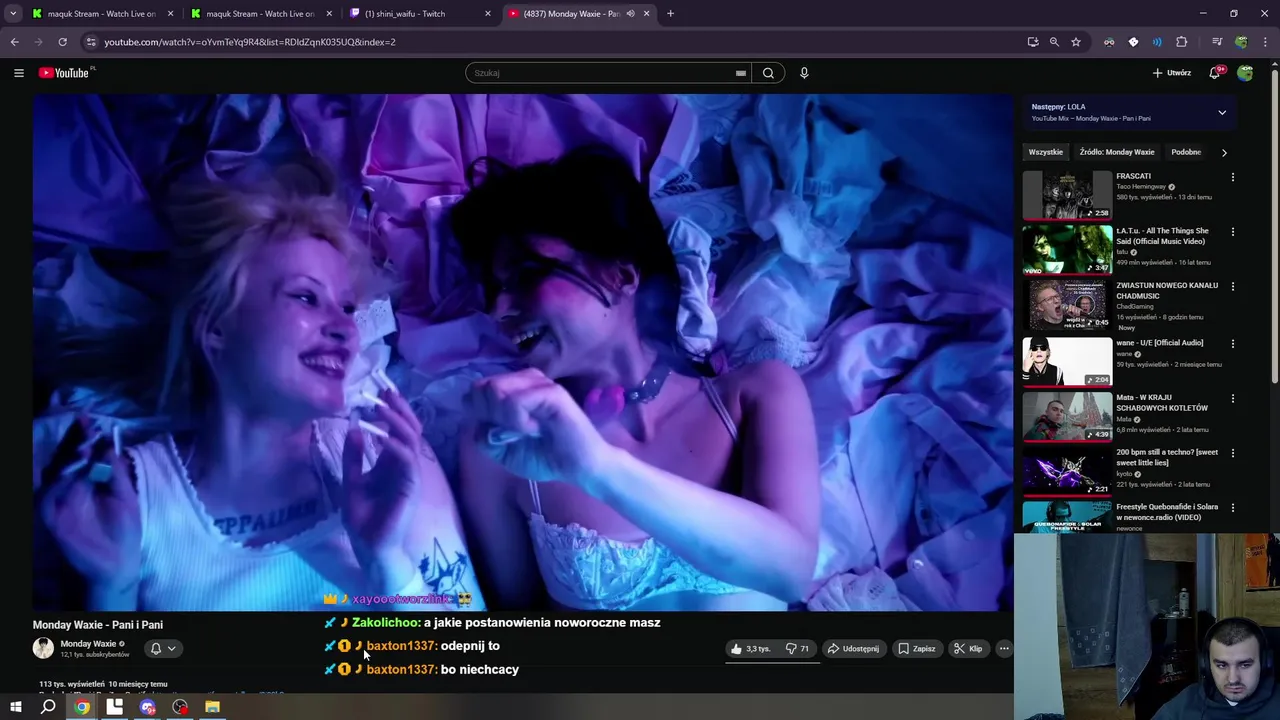Collapse the playlist panel with chevron
This screenshot has width=1280, height=720.
pos(1222,113)
